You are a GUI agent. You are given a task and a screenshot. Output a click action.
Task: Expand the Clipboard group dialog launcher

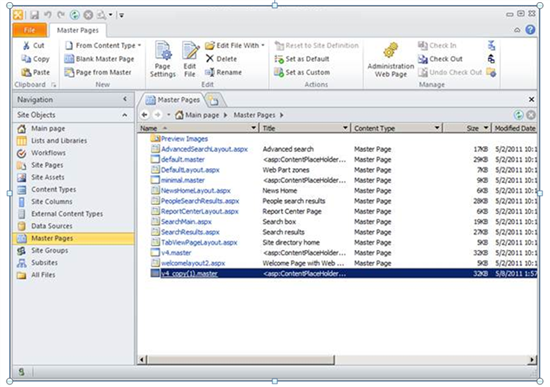point(53,85)
